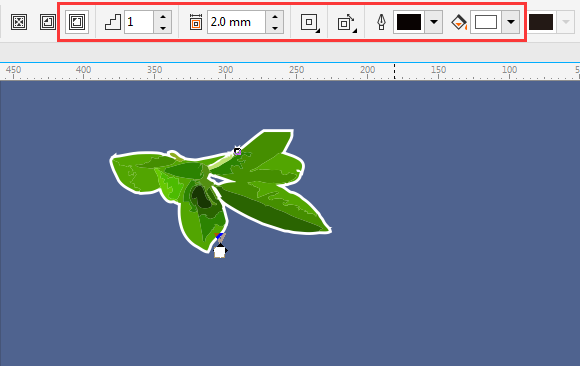Click the 400 mark on horizontal ruler
Image resolution: width=580 pixels, height=366 pixels.
pyautogui.click(x=83, y=70)
